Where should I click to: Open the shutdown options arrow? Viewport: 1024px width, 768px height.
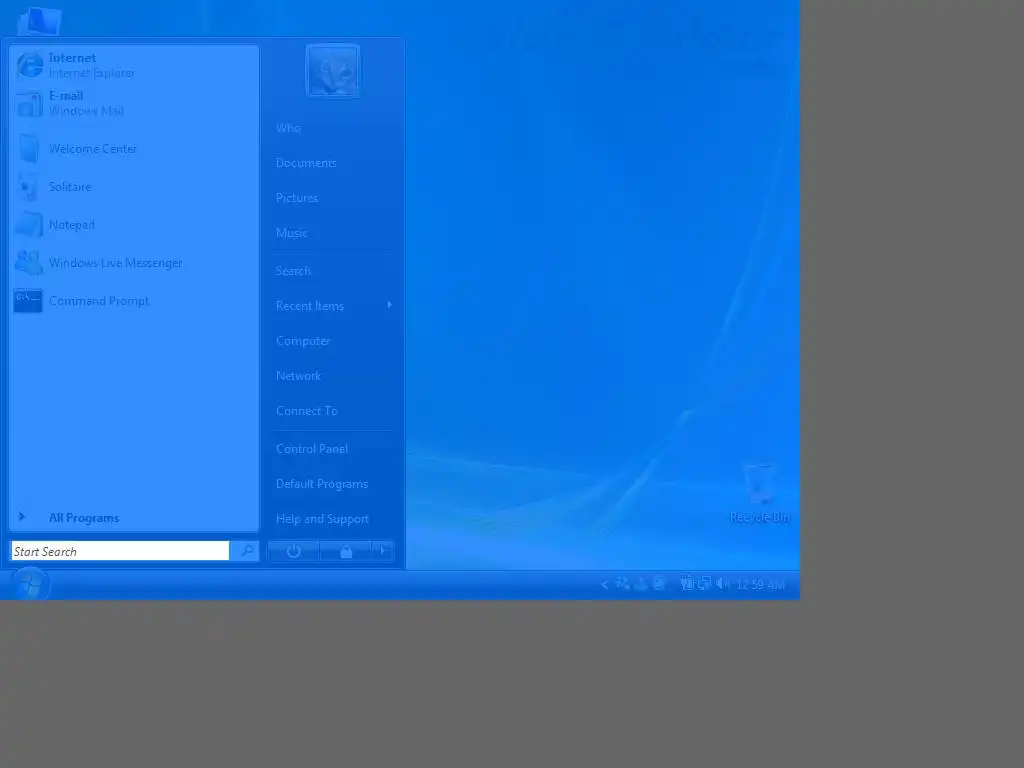383,551
